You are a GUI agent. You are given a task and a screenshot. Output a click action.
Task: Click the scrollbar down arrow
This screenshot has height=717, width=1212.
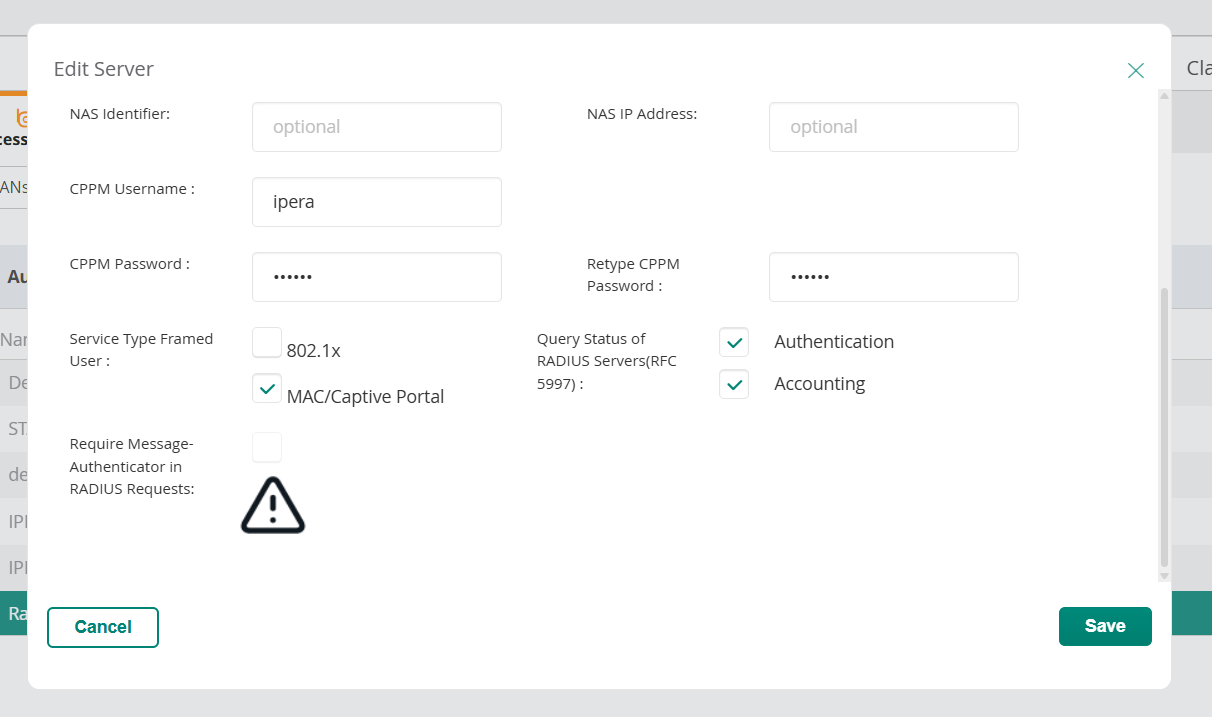1164,576
